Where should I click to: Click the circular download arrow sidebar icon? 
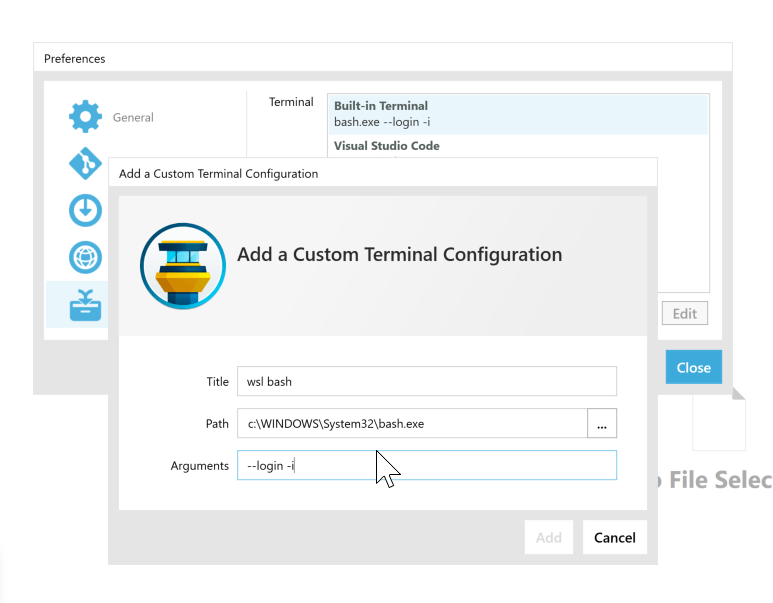[85, 210]
